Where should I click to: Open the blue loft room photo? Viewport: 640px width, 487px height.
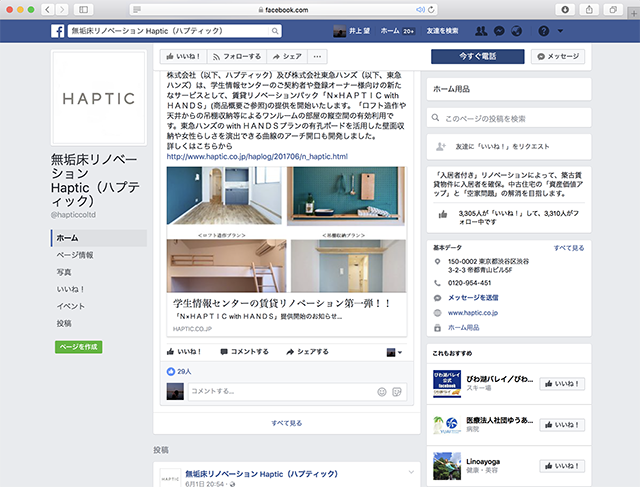pyautogui.click(x=224, y=196)
